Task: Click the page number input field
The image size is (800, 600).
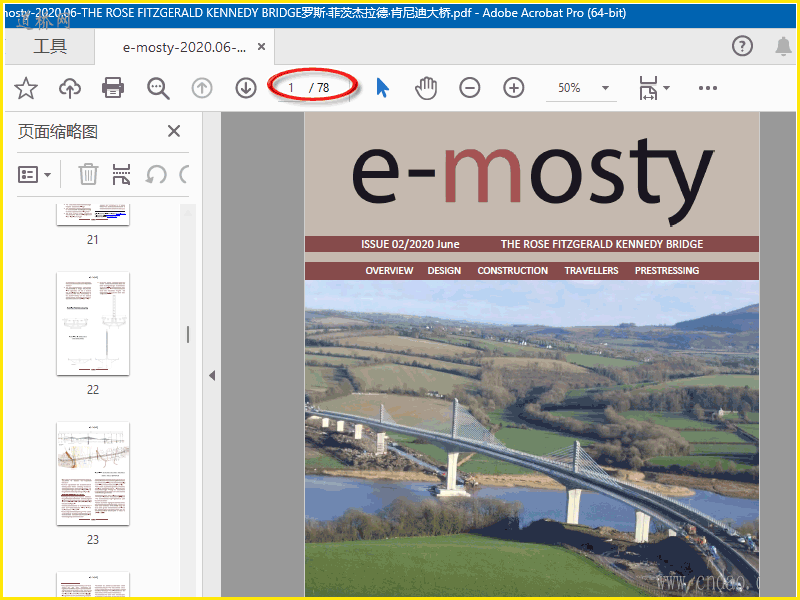Action: point(291,88)
